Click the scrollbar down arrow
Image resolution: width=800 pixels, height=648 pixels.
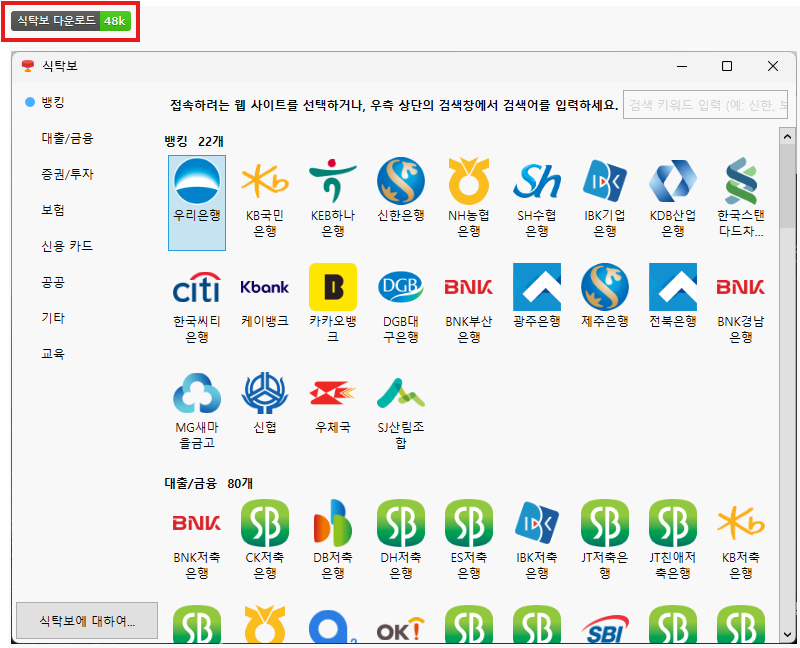[787, 634]
